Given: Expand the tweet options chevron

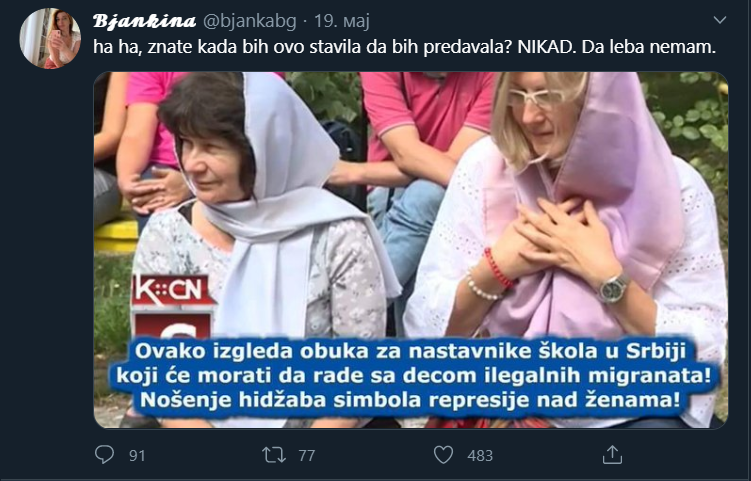Looking at the screenshot, I should tap(720, 20).
